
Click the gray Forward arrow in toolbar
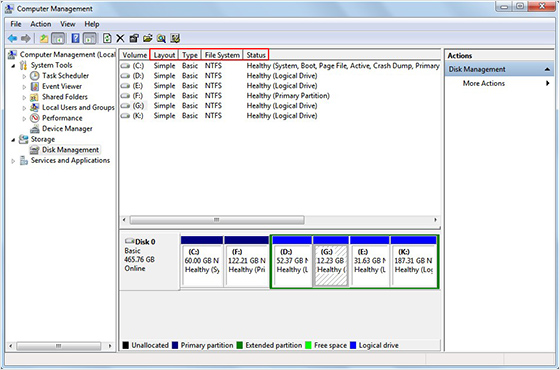26,38
